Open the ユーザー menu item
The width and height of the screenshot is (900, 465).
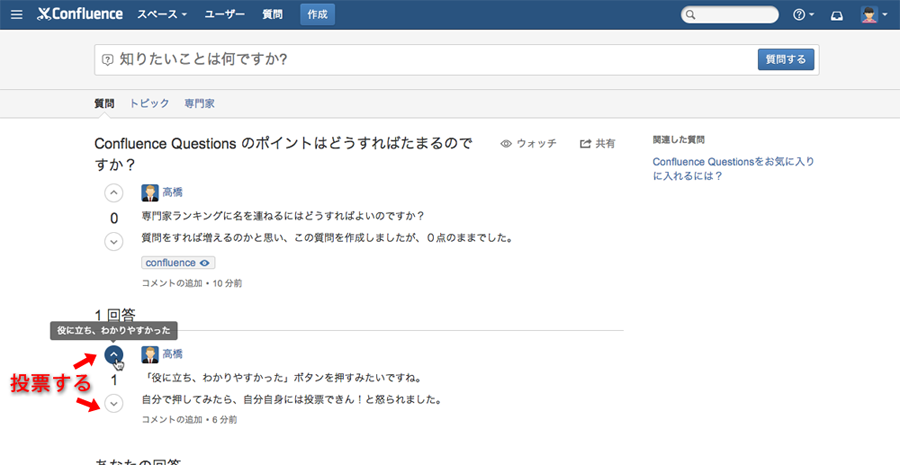click(224, 14)
